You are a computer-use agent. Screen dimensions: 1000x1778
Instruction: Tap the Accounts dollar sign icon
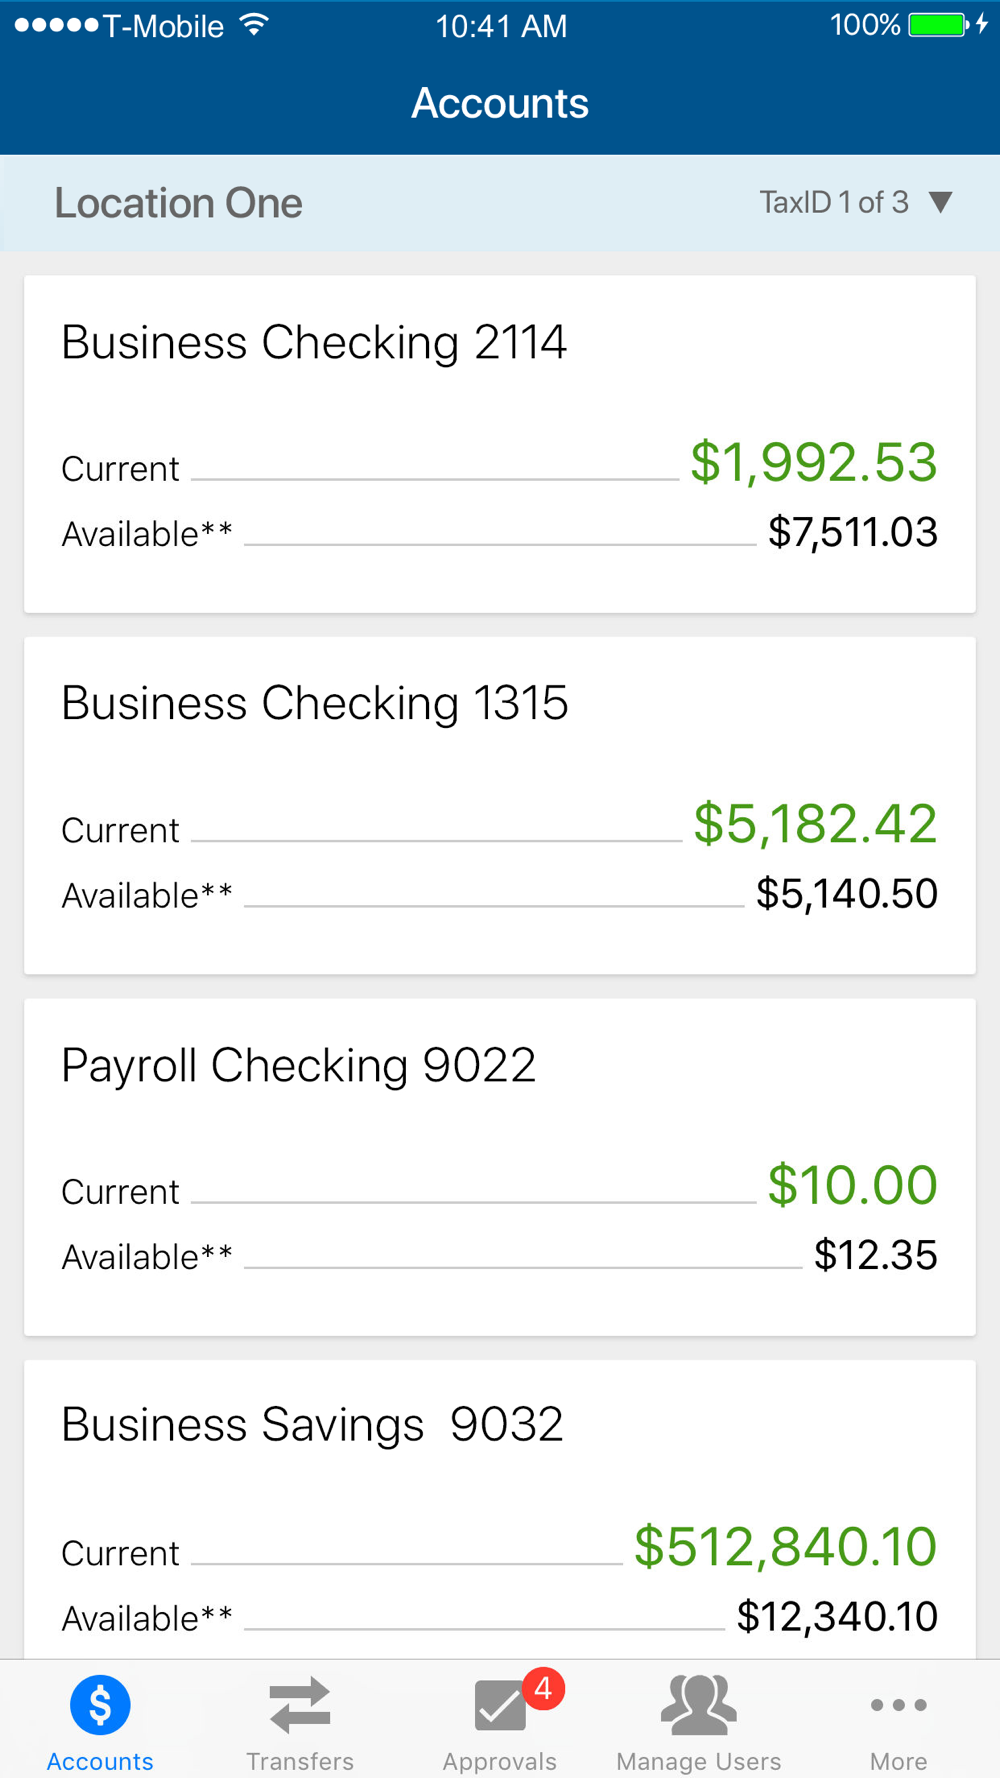[x=100, y=1704]
